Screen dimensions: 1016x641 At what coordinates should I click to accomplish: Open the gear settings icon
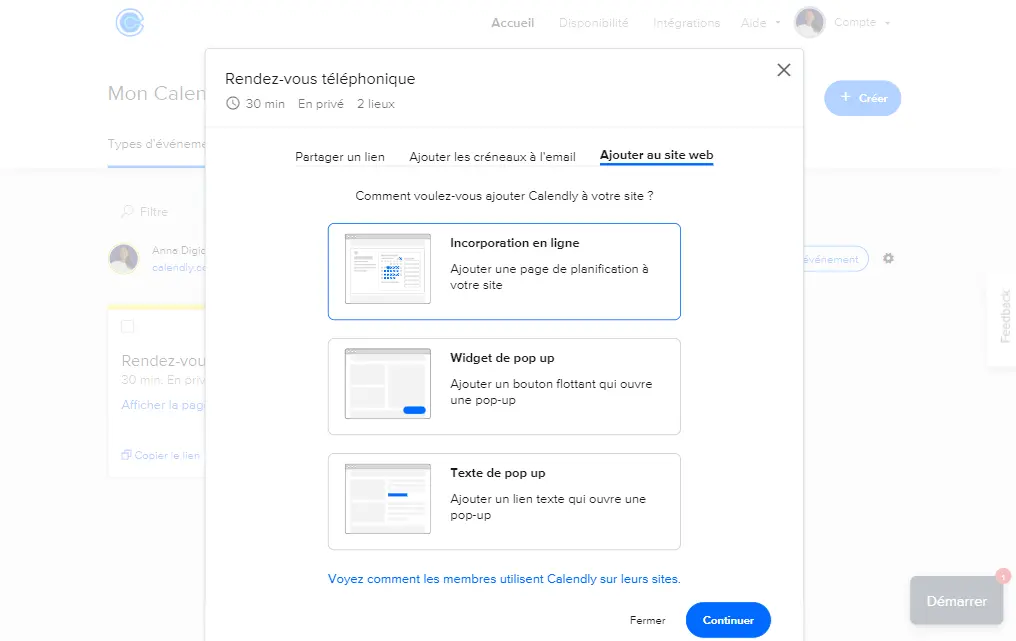[x=888, y=259]
